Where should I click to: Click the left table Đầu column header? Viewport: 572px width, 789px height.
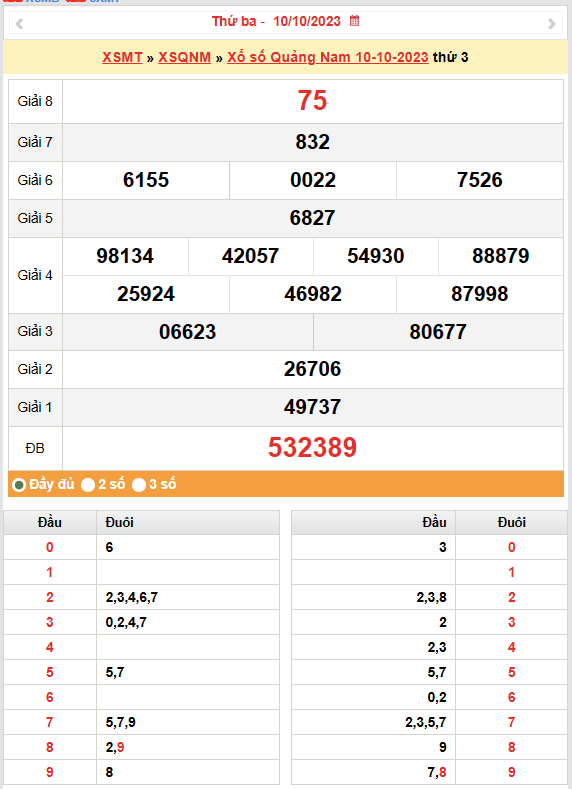[50, 522]
